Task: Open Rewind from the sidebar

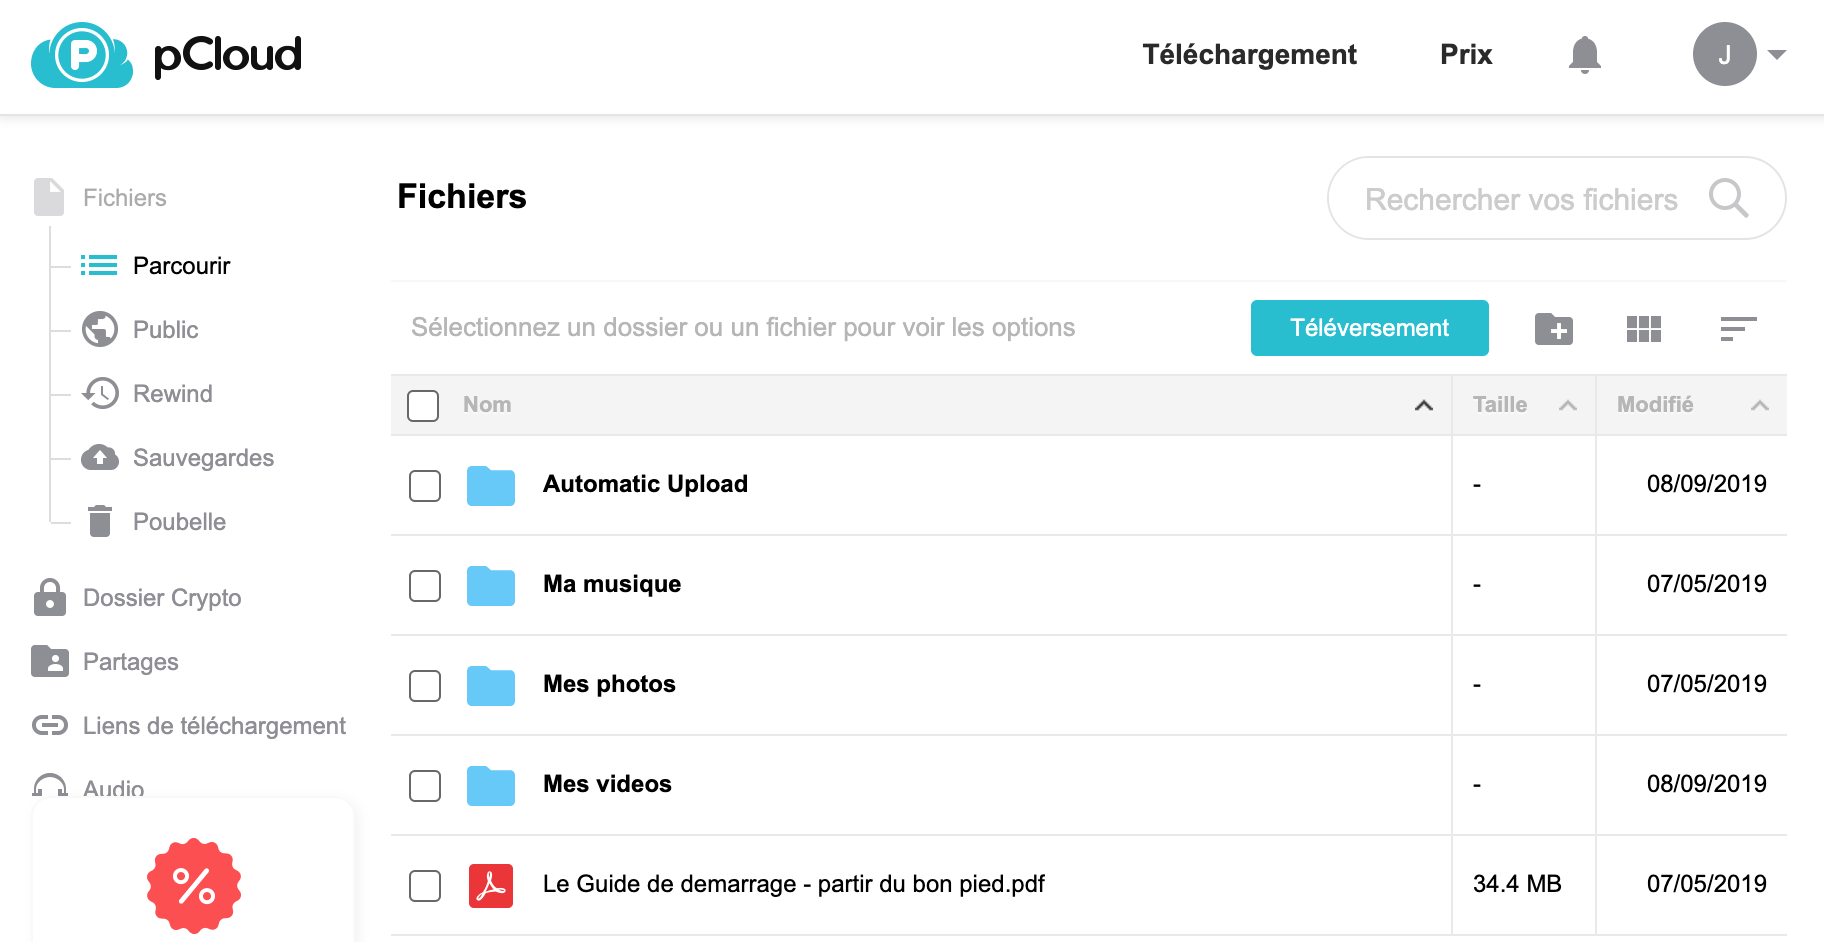Action: [172, 393]
